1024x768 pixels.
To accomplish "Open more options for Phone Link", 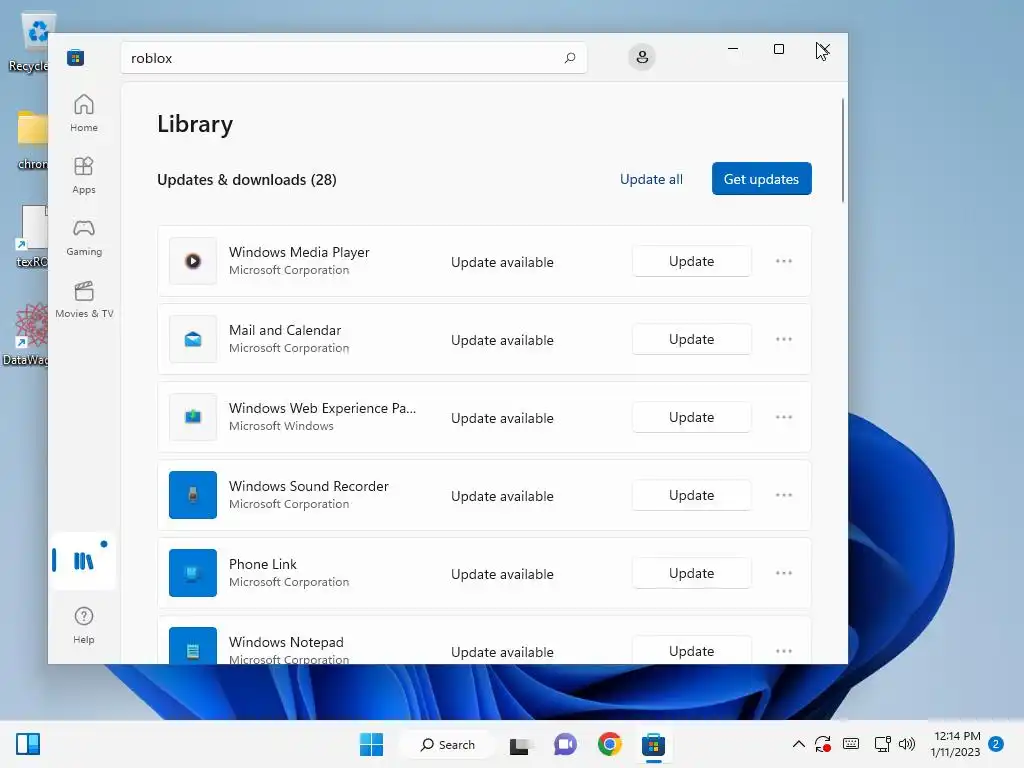I will [x=784, y=573].
